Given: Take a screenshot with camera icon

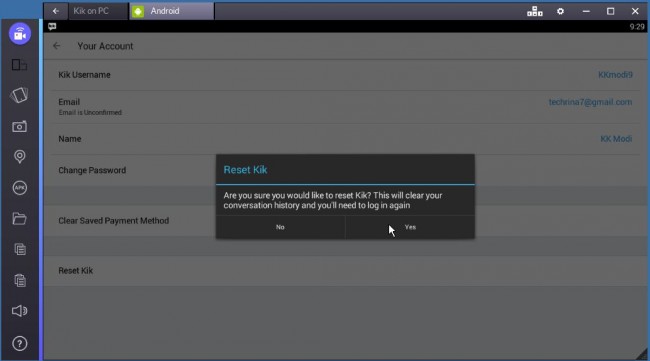Looking at the screenshot, I should [x=19, y=126].
